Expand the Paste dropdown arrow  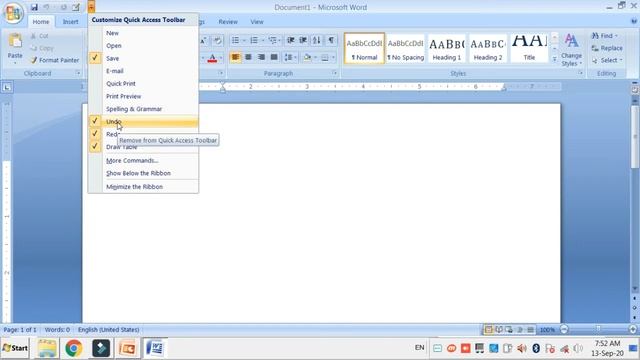click(15, 63)
